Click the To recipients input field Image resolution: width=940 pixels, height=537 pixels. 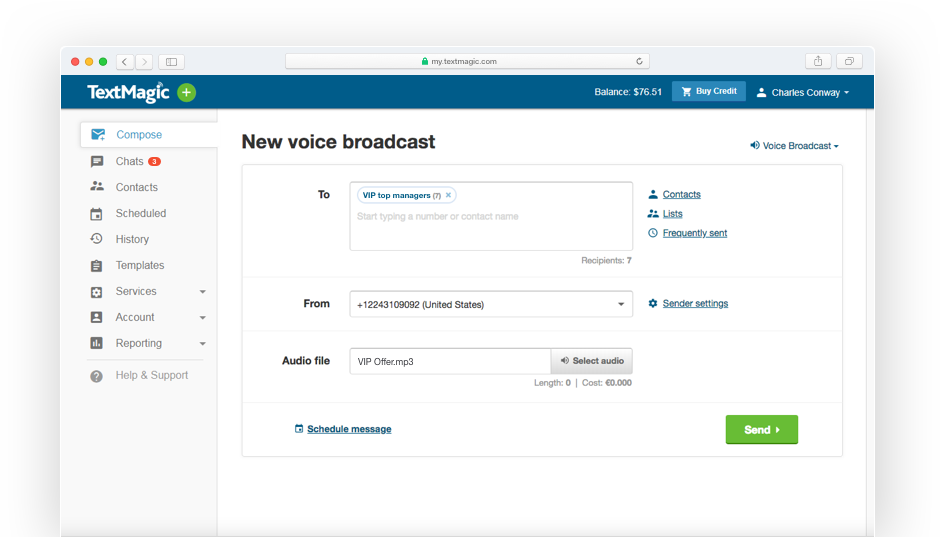491,216
